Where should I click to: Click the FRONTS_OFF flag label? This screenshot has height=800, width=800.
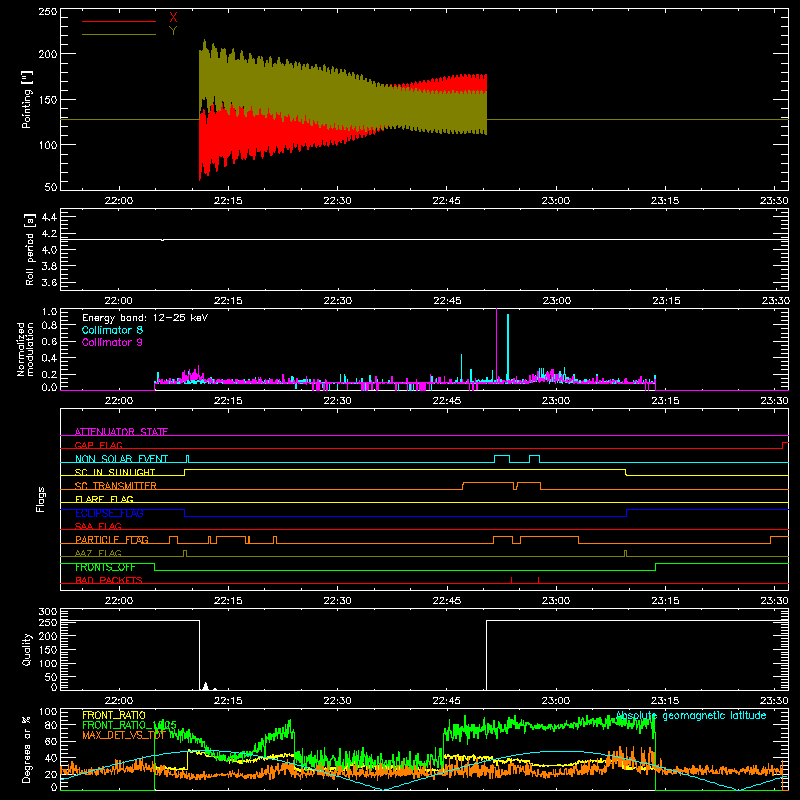(105, 567)
